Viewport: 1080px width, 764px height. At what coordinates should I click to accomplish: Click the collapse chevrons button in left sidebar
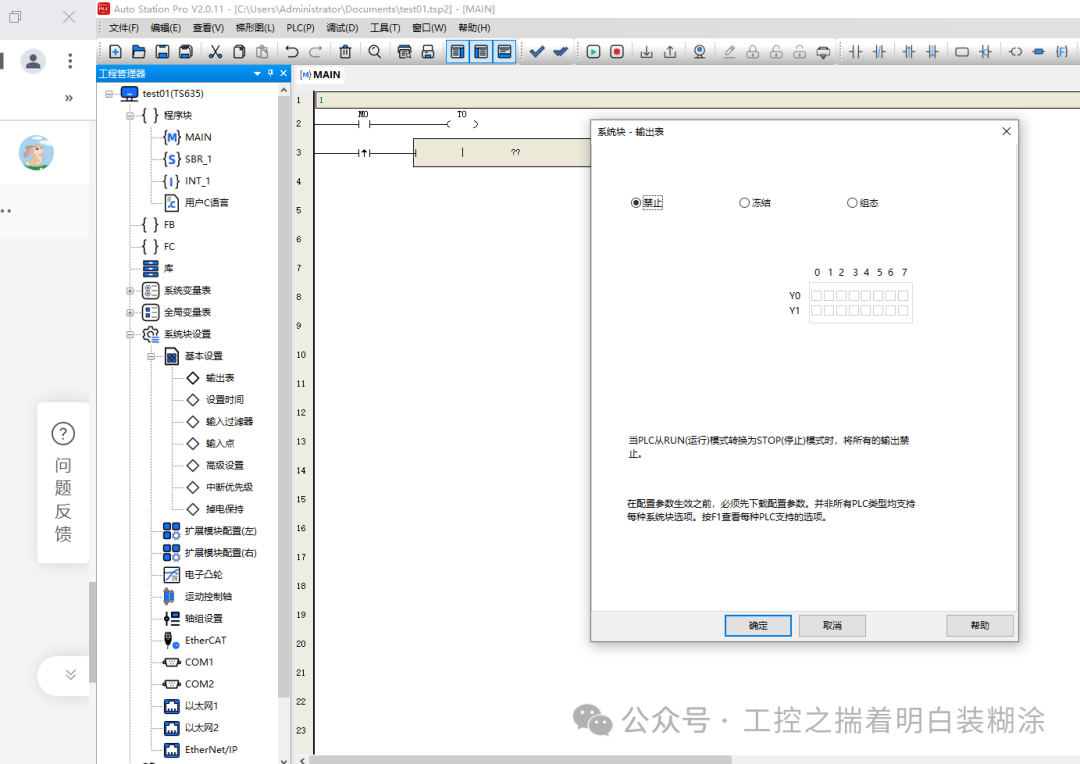pos(70,674)
